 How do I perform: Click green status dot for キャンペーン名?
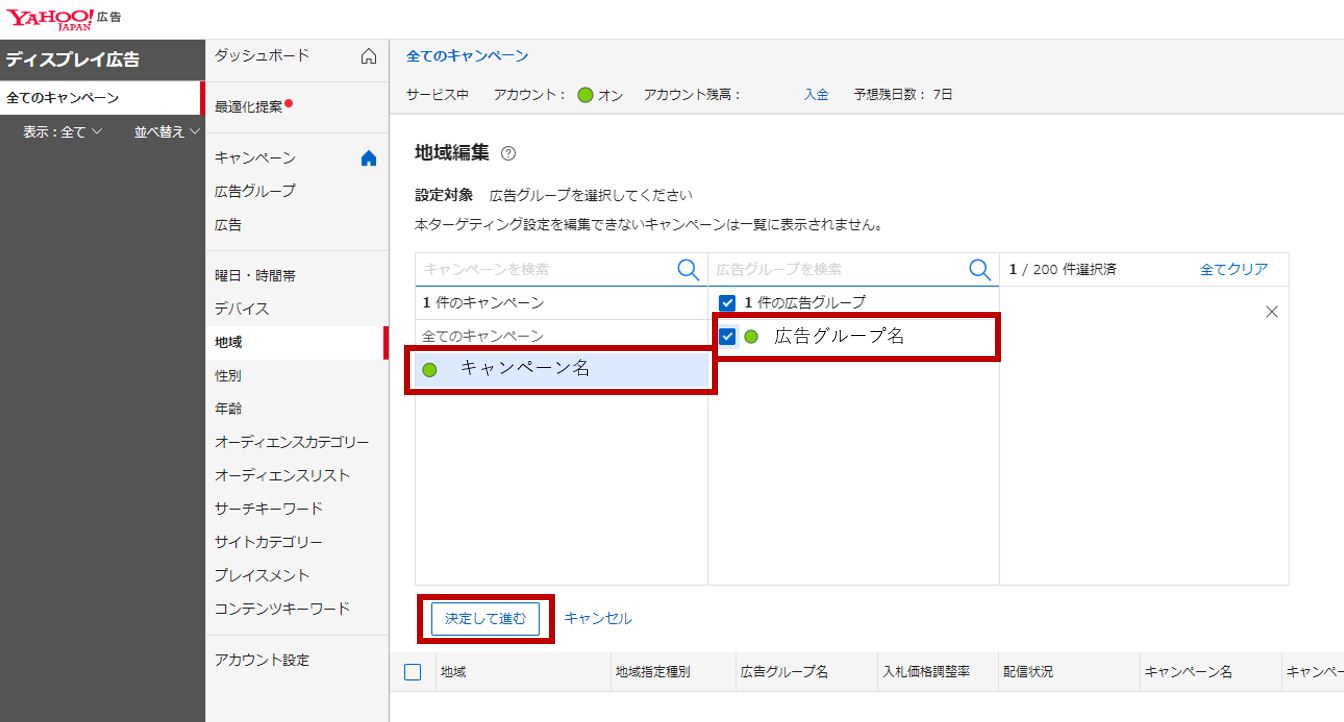click(430, 370)
